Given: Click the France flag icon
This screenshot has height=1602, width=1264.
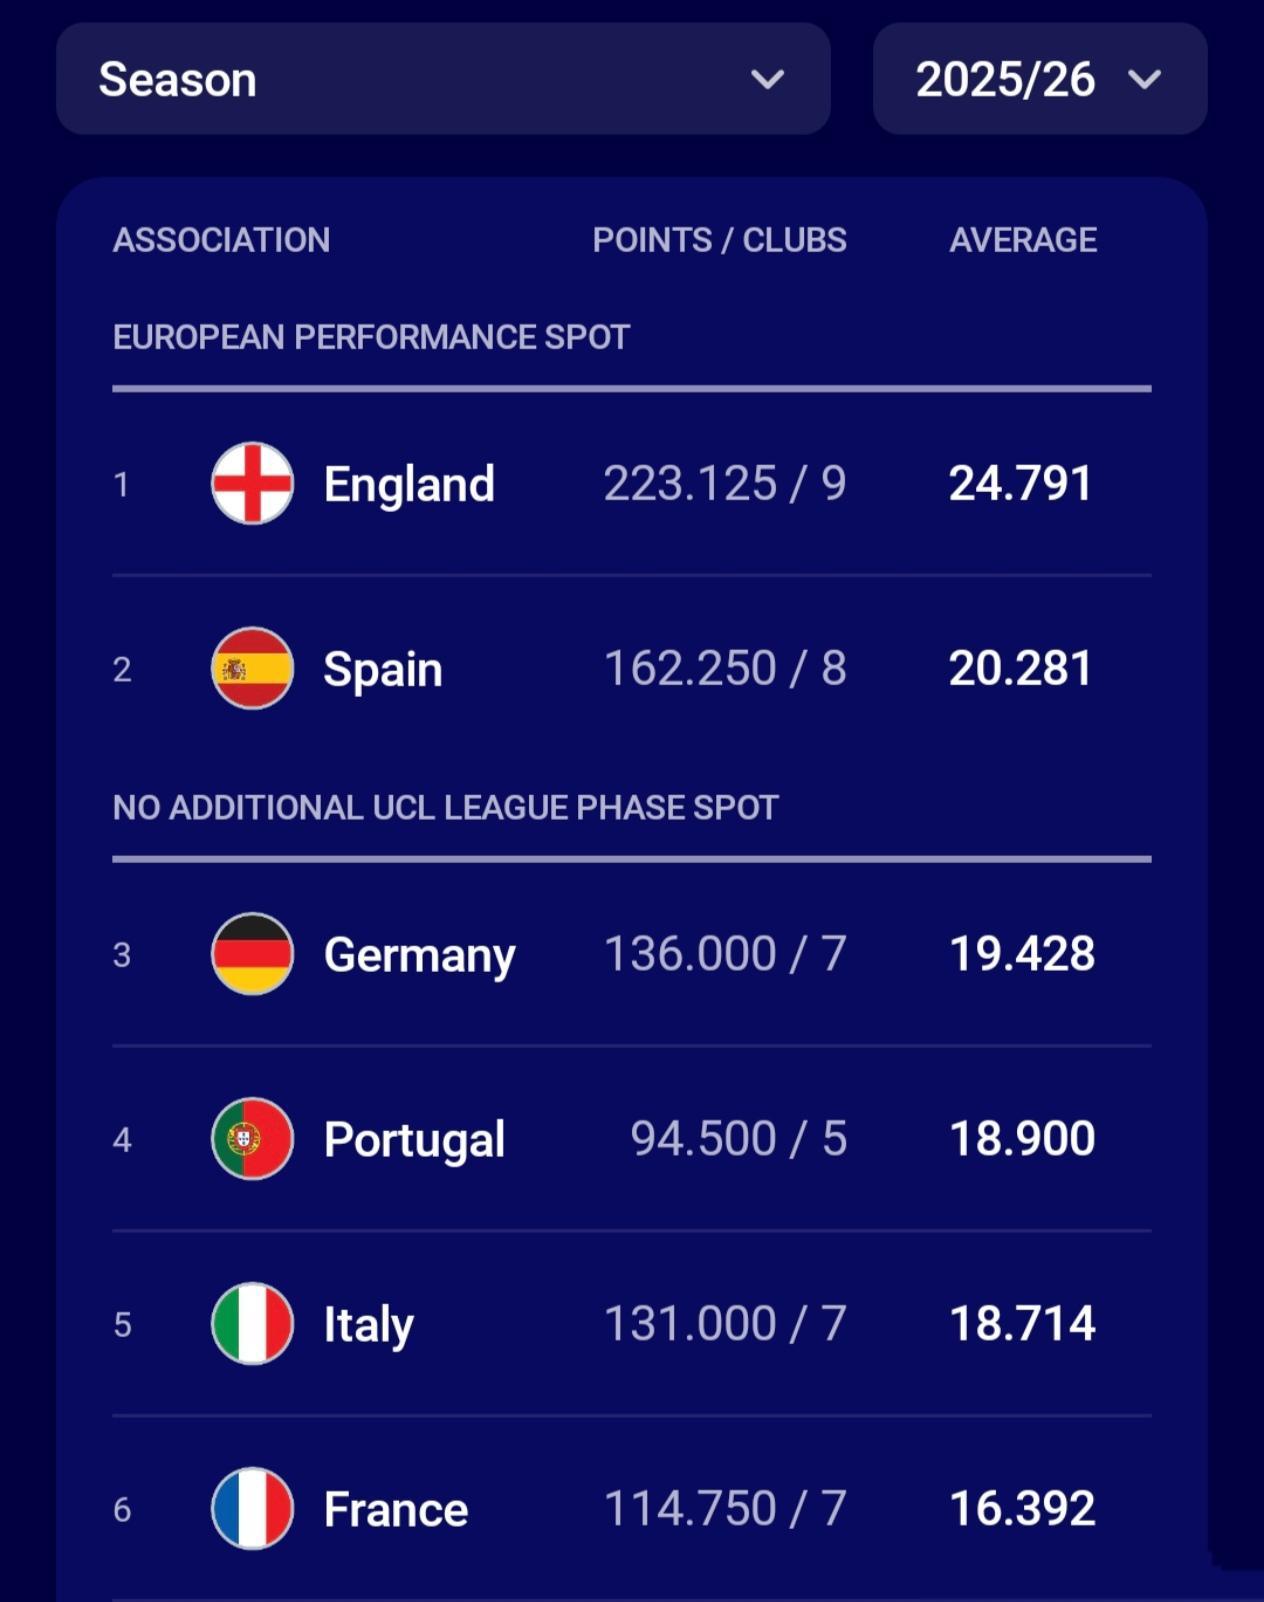Looking at the screenshot, I should (252, 1509).
